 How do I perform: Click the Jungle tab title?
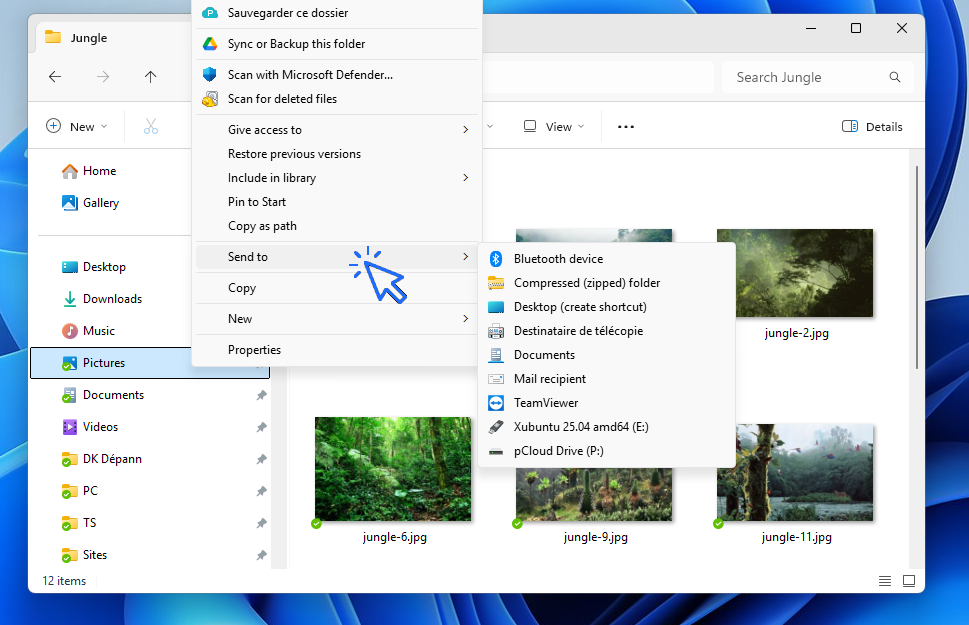(x=89, y=38)
